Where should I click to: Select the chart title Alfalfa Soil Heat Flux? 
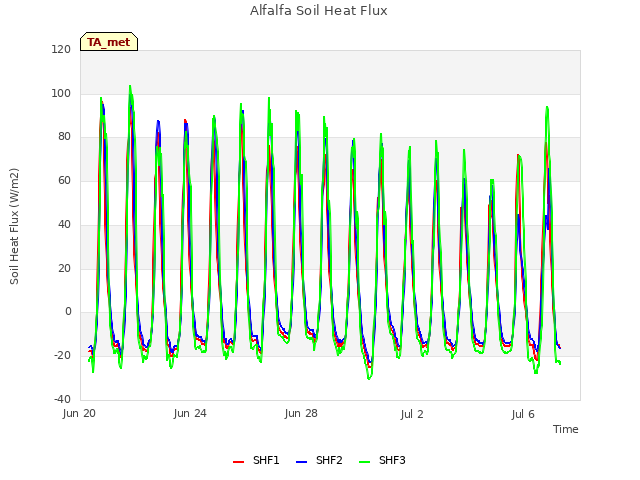pos(318,11)
